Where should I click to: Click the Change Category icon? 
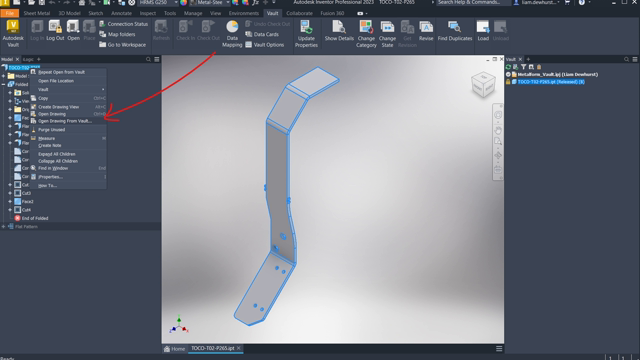click(366, 27)
